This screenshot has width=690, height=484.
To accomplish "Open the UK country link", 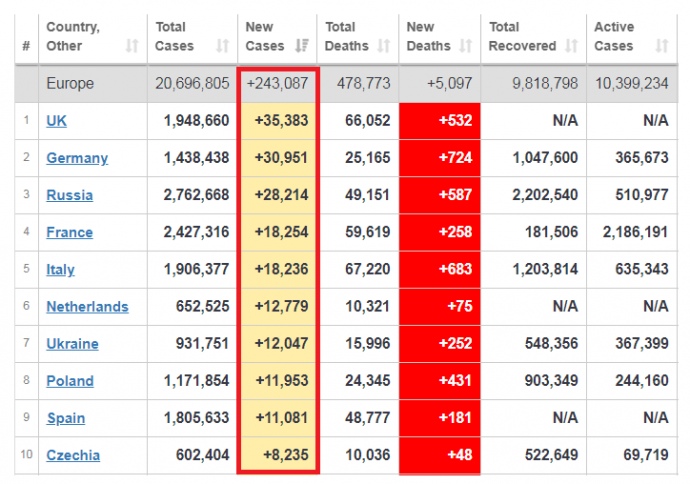I will [x=57, y=120].
